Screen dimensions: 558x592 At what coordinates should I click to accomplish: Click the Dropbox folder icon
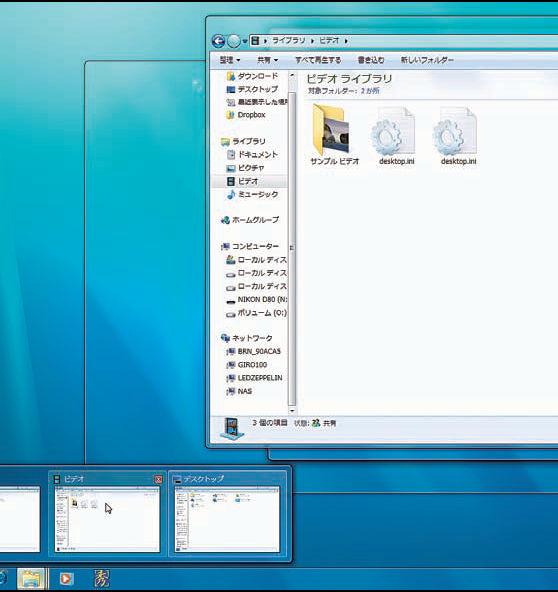(230, 115)
